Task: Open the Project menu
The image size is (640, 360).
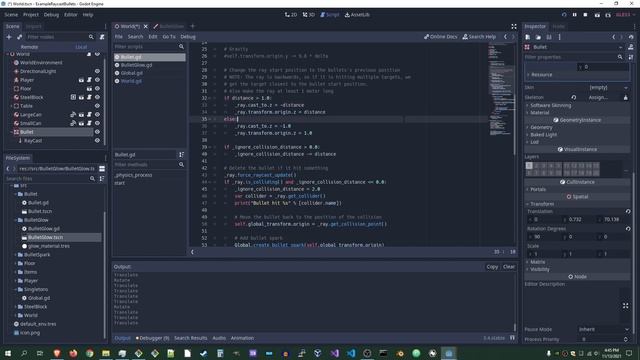Action: tap(31, 15)
